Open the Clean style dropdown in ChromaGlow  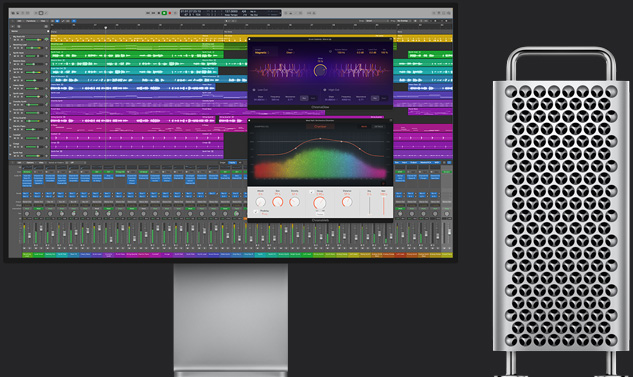[290, 52]
